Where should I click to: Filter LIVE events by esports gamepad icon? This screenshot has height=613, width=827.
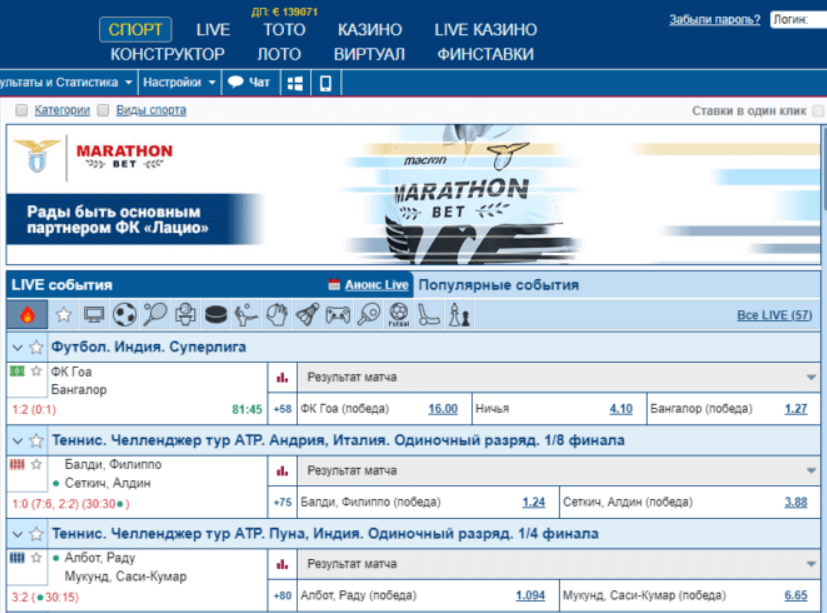[x=338, y=315]
